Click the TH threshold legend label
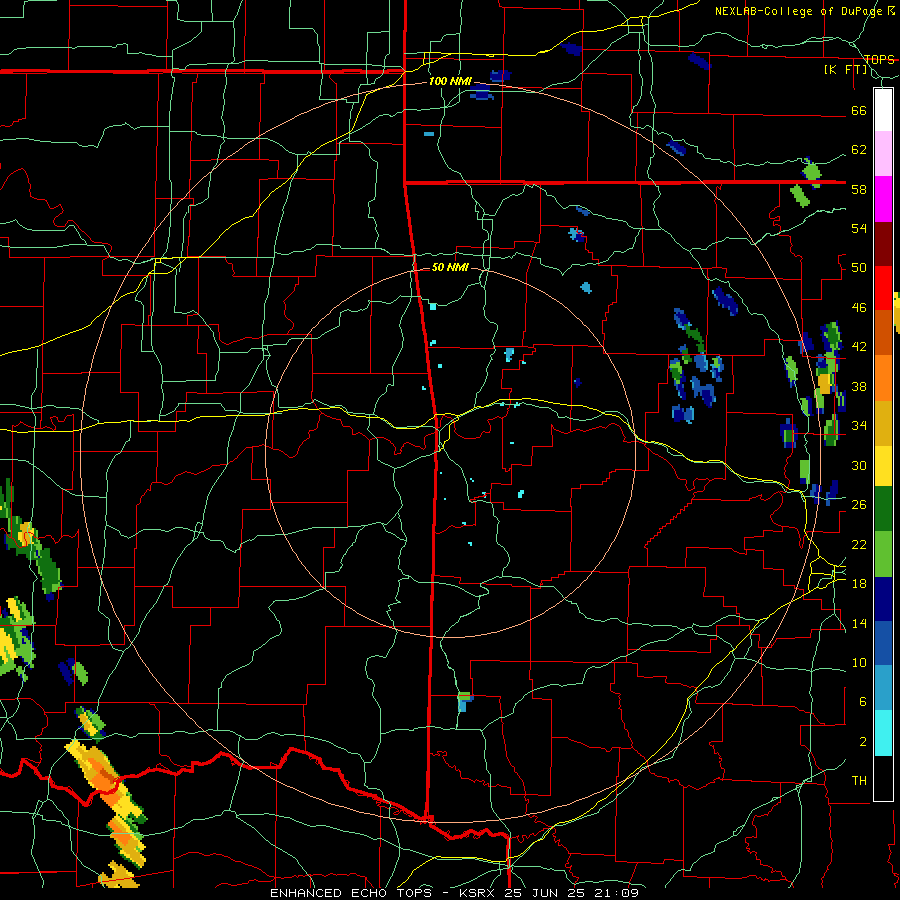 pos(859,781)
